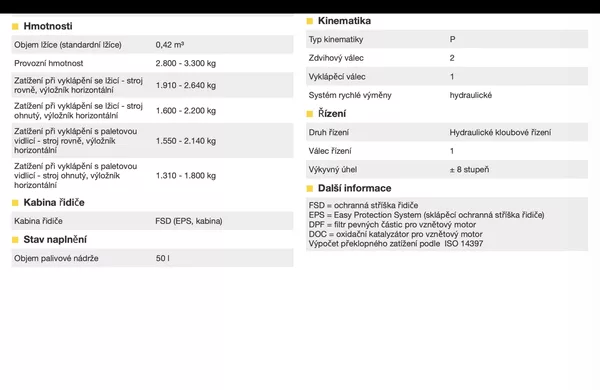Select the FSD (EPS, kabina) value

pos(189,221)
